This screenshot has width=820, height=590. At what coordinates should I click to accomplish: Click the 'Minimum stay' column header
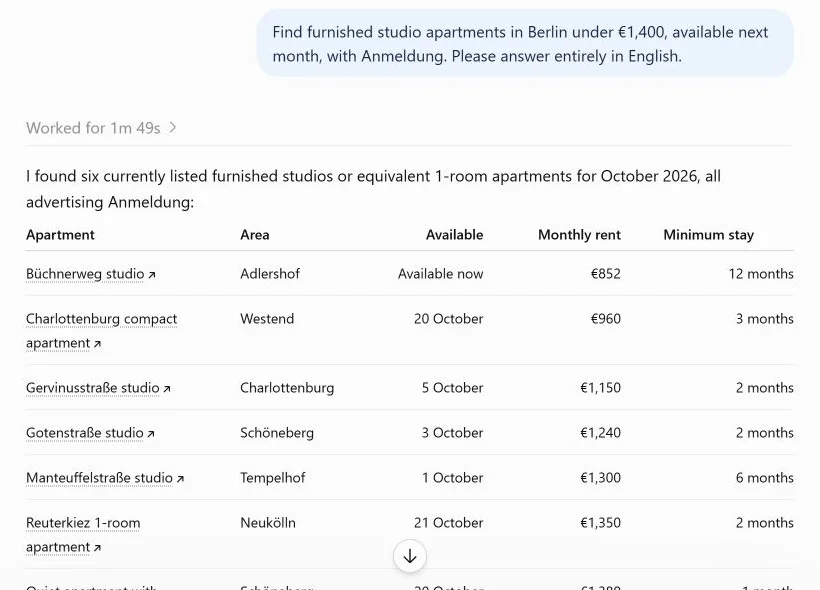[x=709, y=235]
